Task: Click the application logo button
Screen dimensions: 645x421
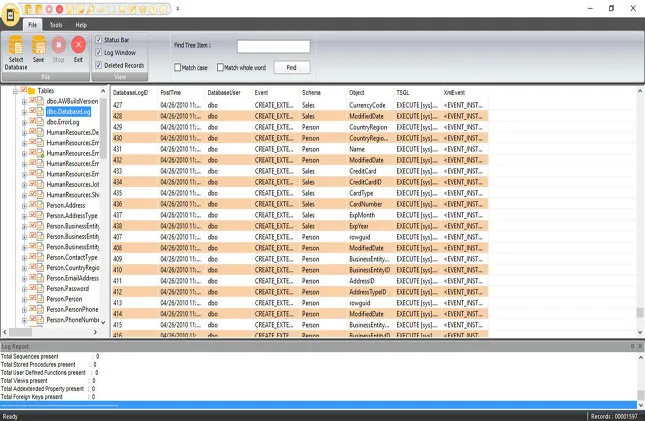Action: pyautogui.click(x=11, y=15)
